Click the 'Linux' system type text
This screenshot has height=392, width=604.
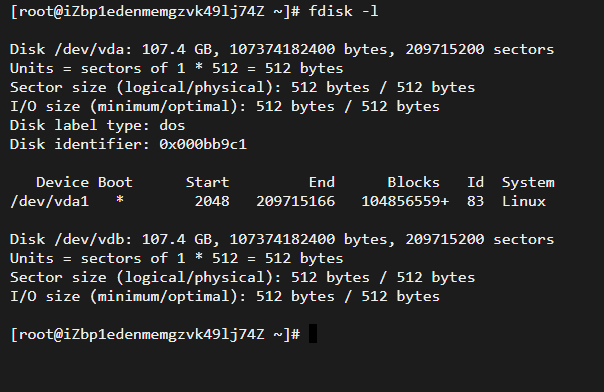coord(524,201)
